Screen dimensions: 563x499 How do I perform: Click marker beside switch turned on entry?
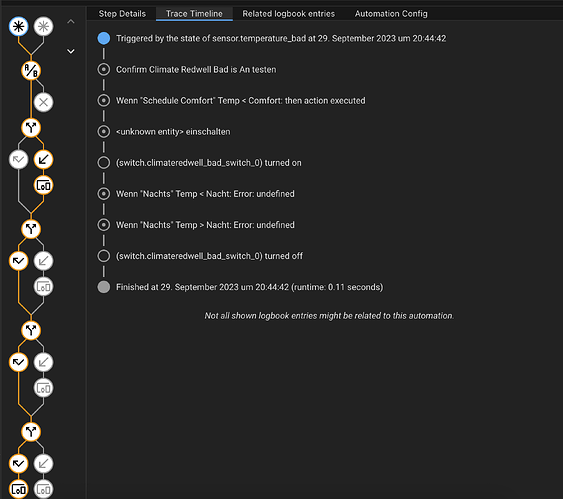(104, 163)
